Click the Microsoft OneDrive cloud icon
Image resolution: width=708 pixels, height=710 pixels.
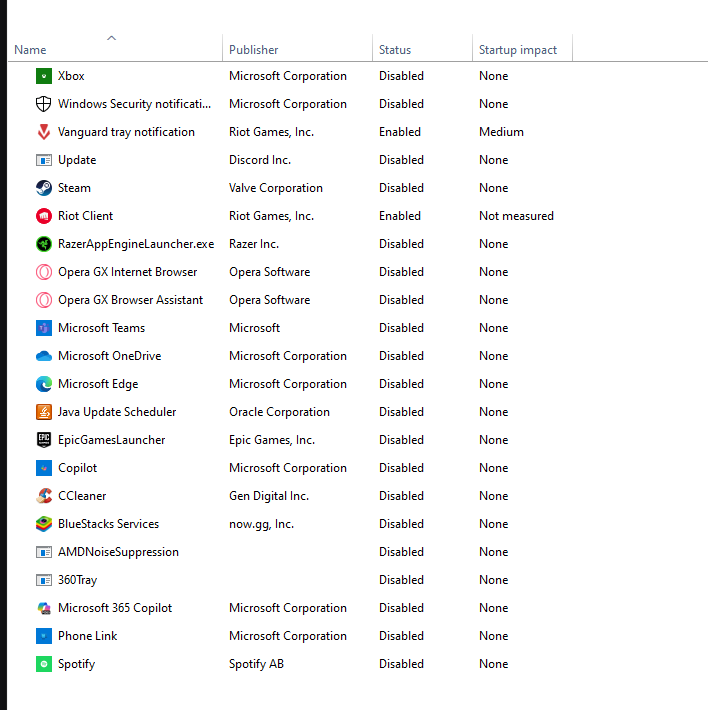click(x=43, y=356)
